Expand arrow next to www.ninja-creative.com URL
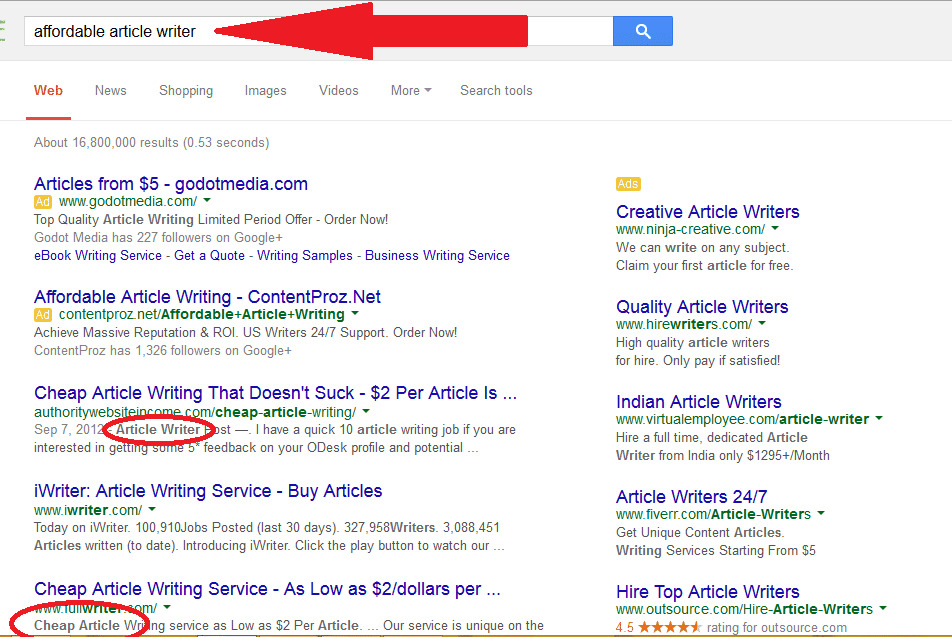 pos(775,228)
